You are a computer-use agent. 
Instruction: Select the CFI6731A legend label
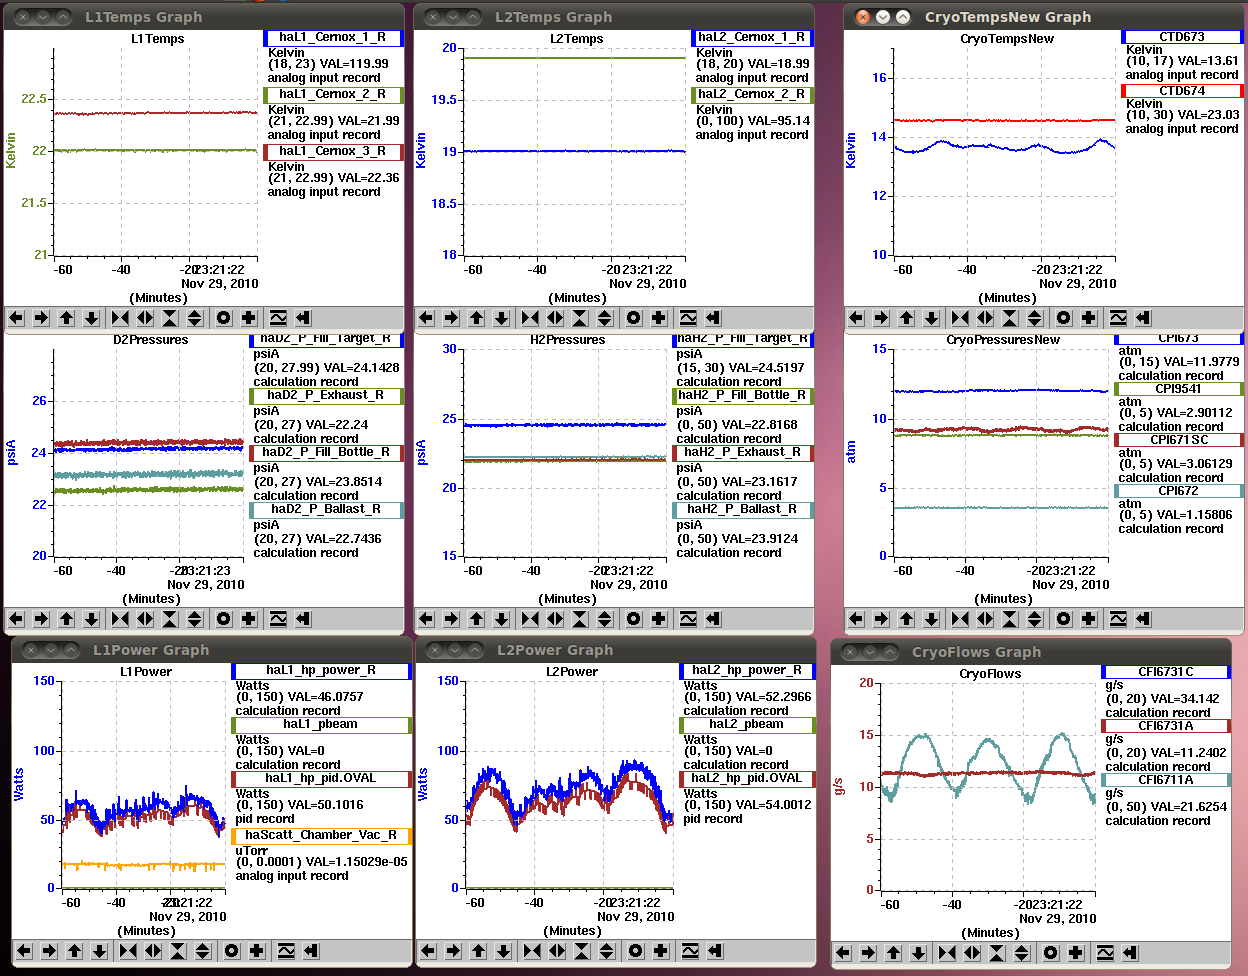(x=1166, y=726)
